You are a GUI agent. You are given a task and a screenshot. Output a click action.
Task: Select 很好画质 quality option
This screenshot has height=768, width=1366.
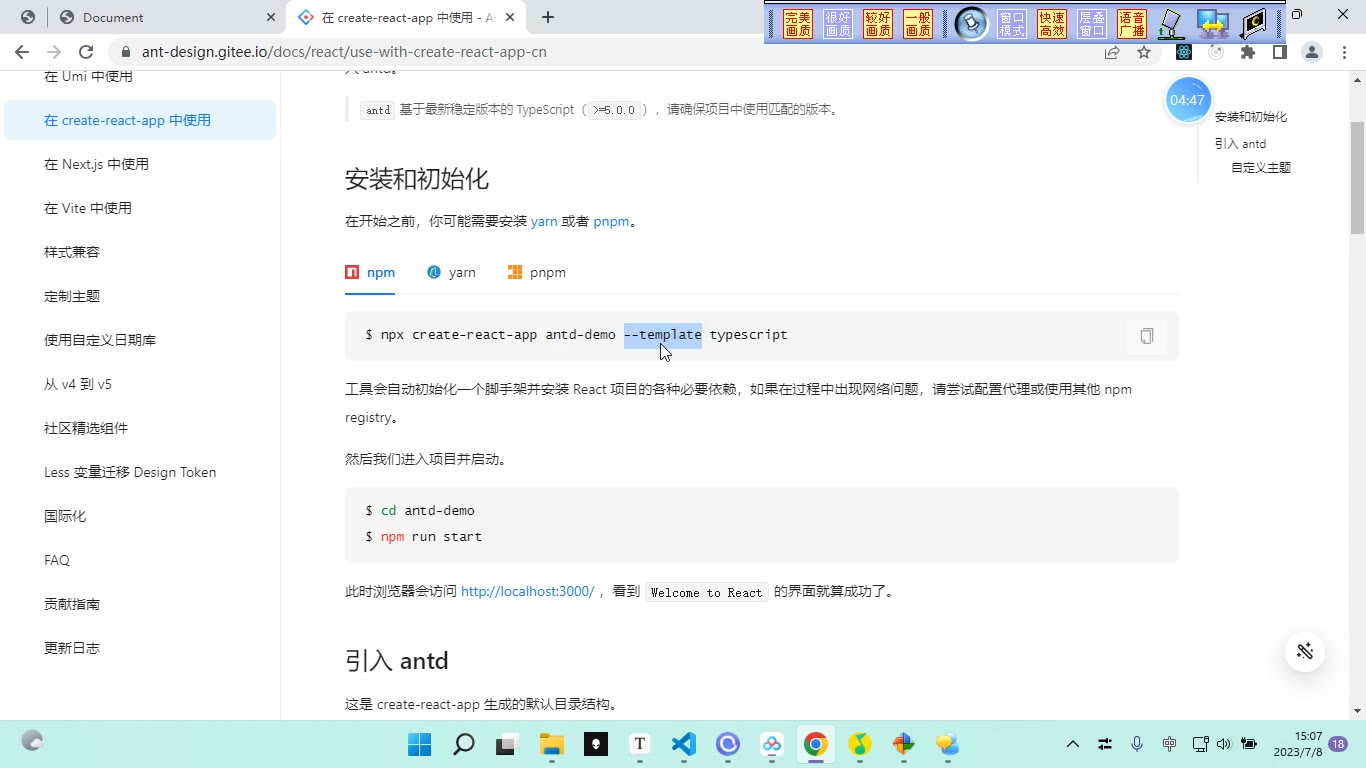(x=838, y=24)
